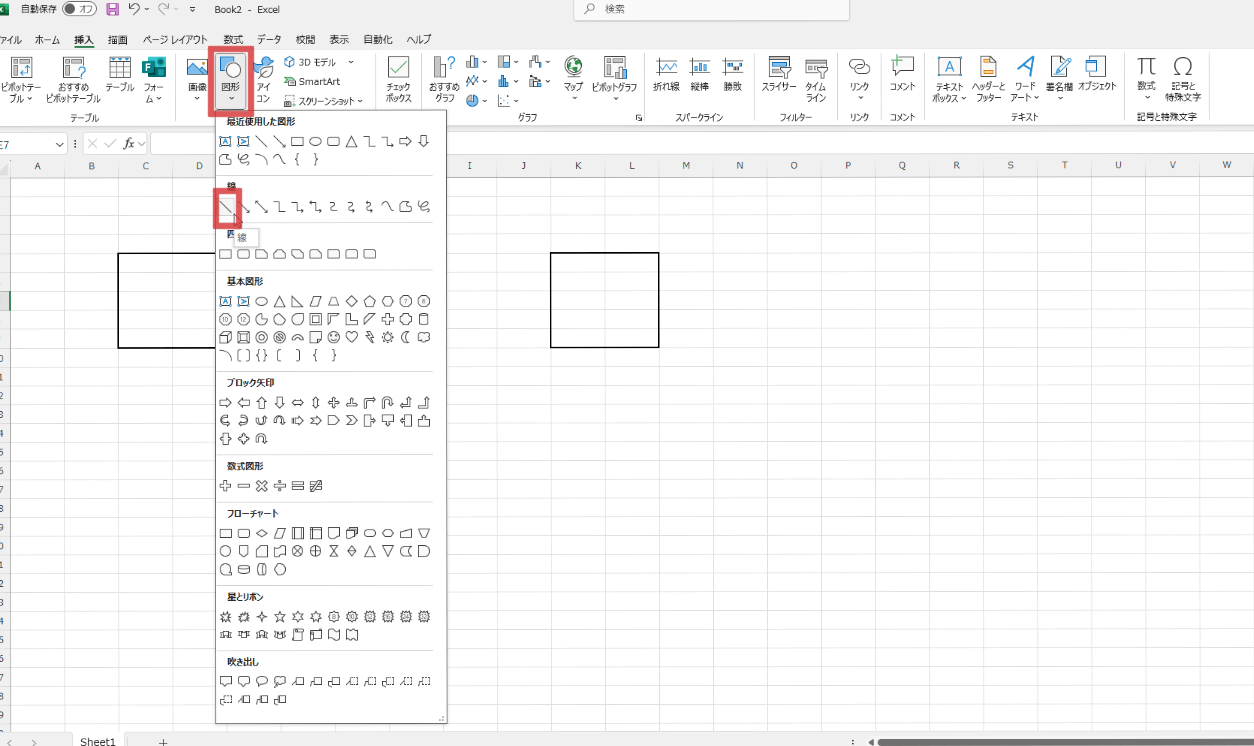1254x746 pixels.
Task: Pick the left block arrow
Action: [x=243, y=402]
